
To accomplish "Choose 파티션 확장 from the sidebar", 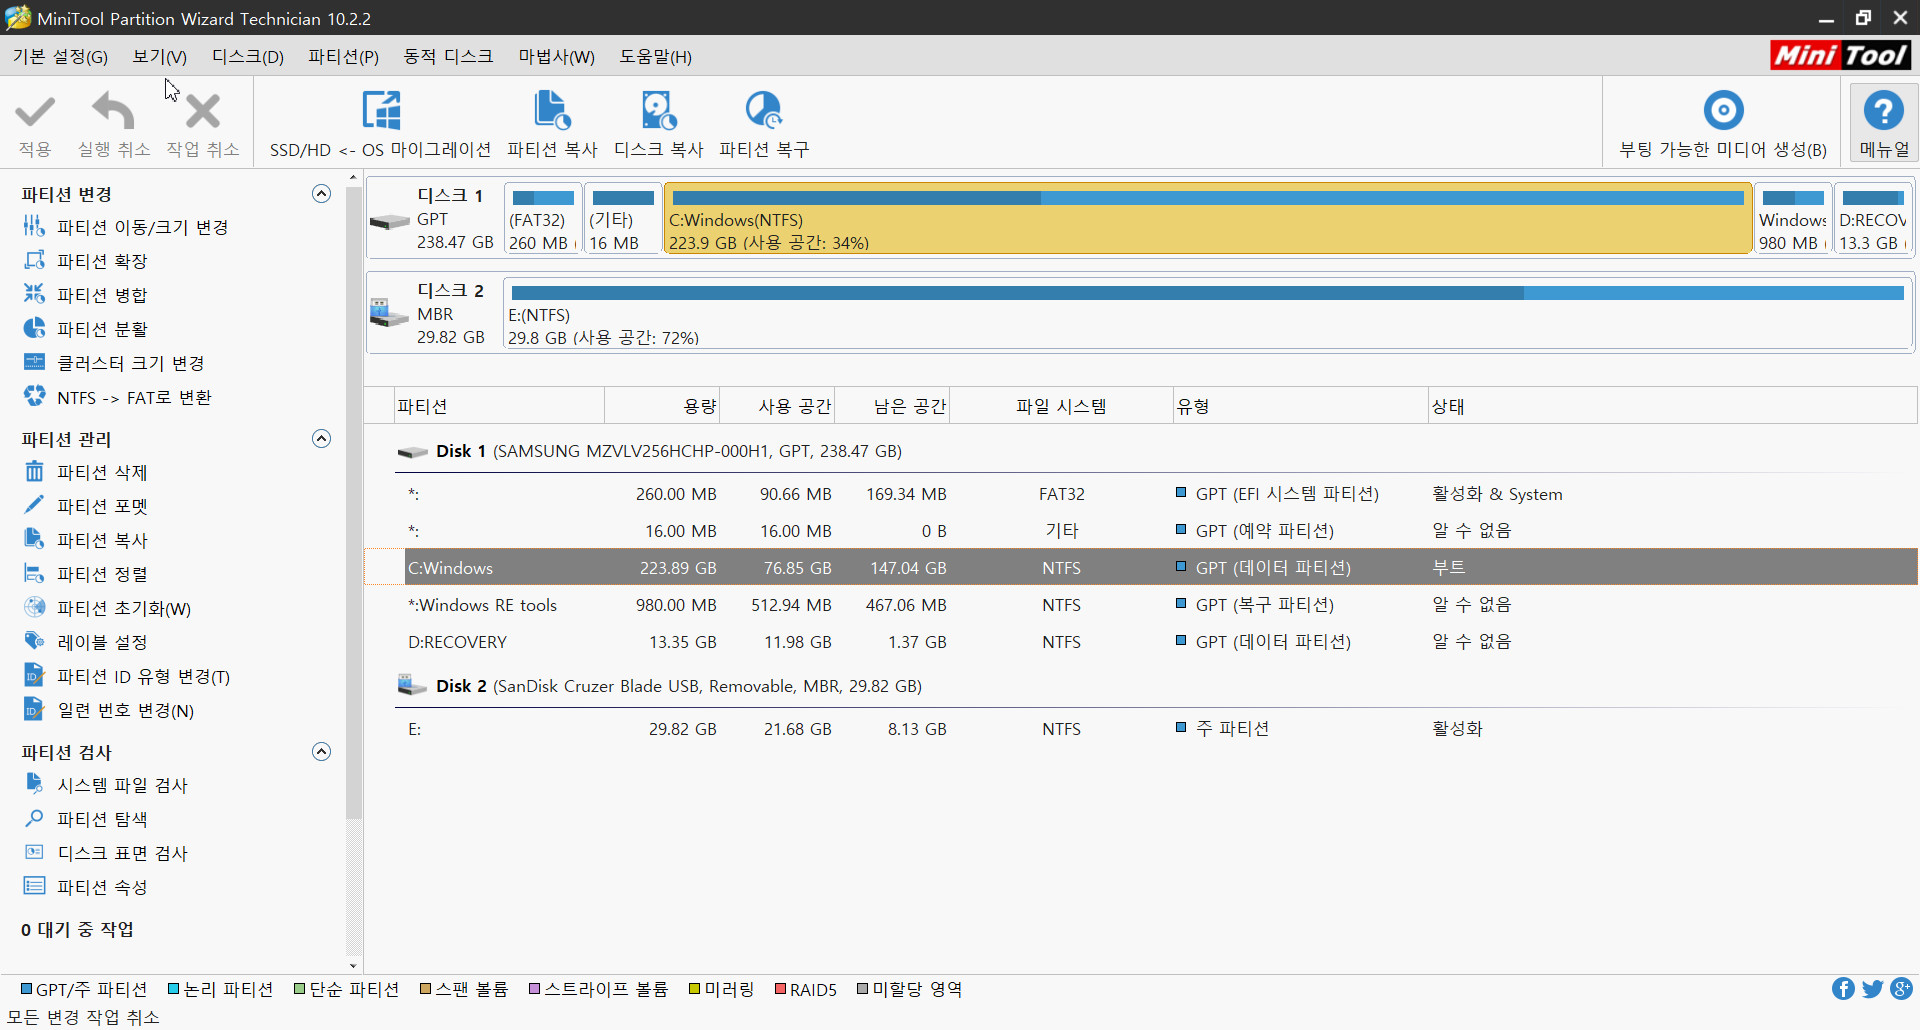I will tap(86, 261).
